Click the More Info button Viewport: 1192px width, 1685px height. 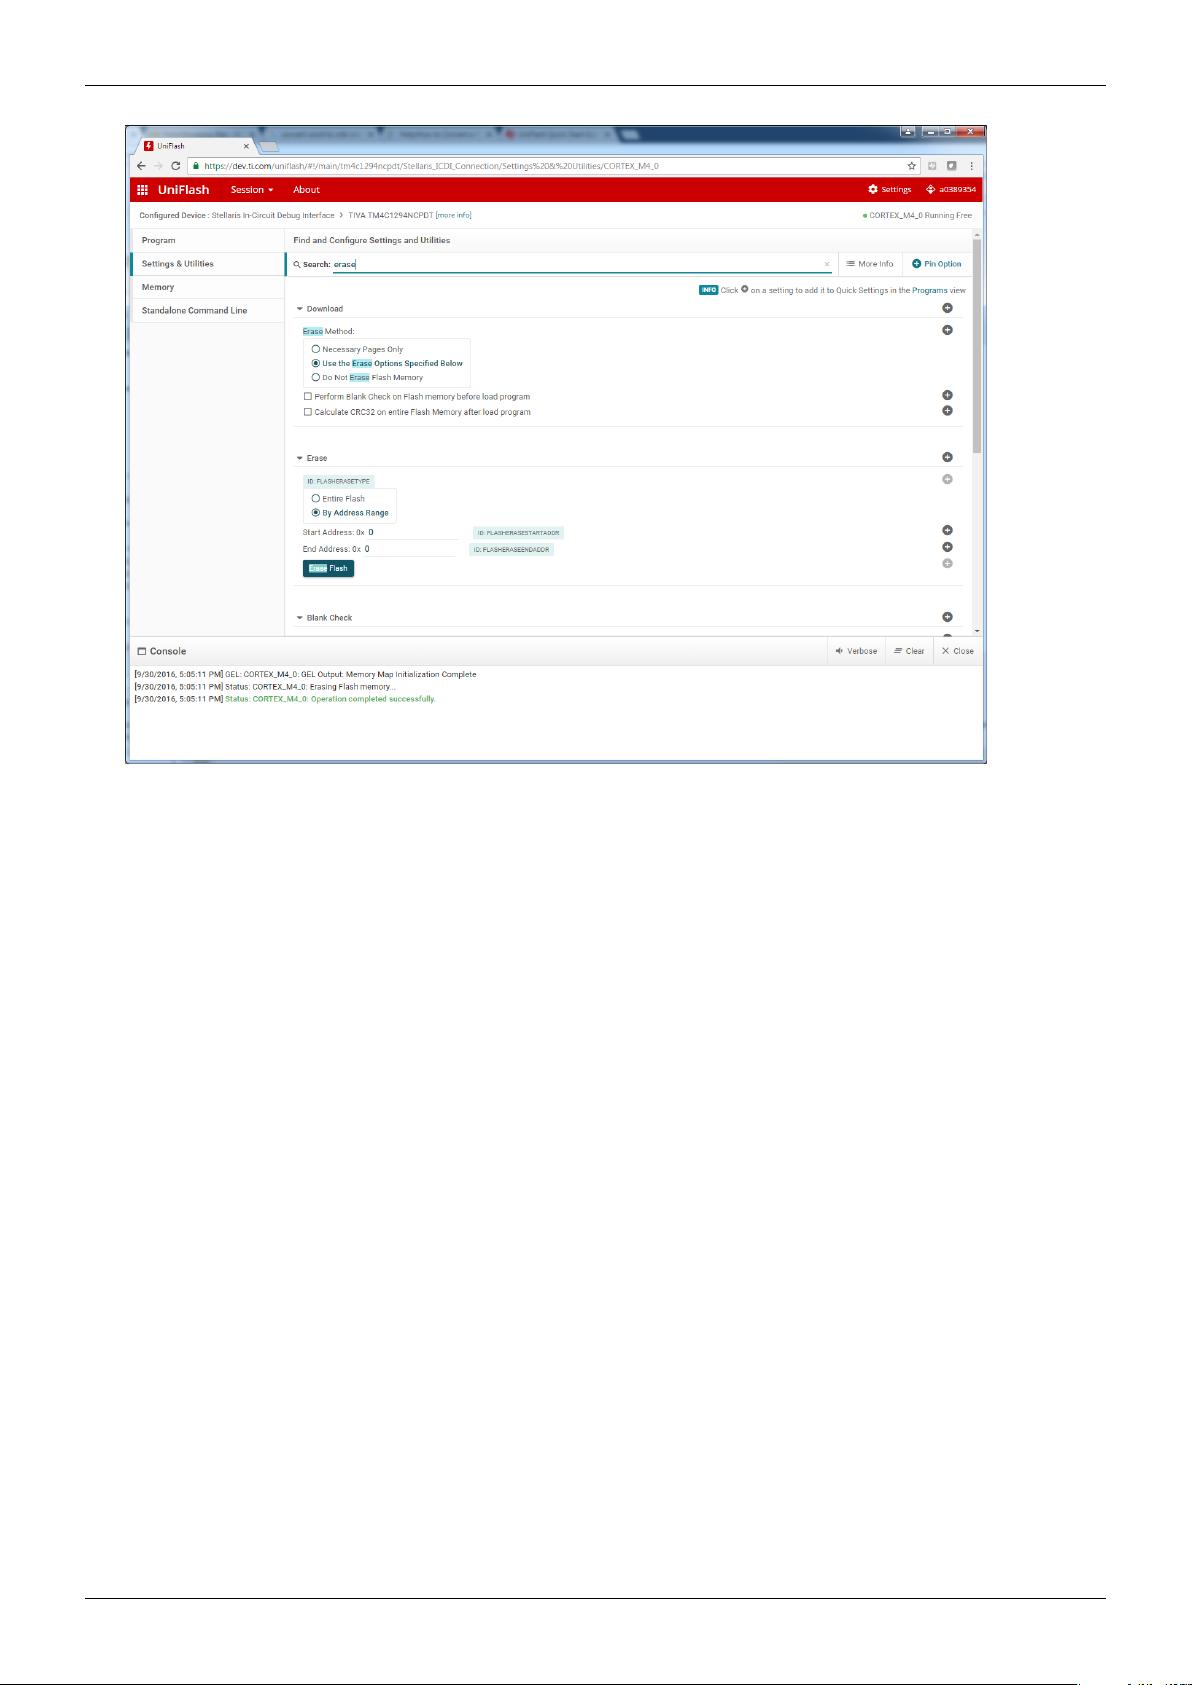870,264
